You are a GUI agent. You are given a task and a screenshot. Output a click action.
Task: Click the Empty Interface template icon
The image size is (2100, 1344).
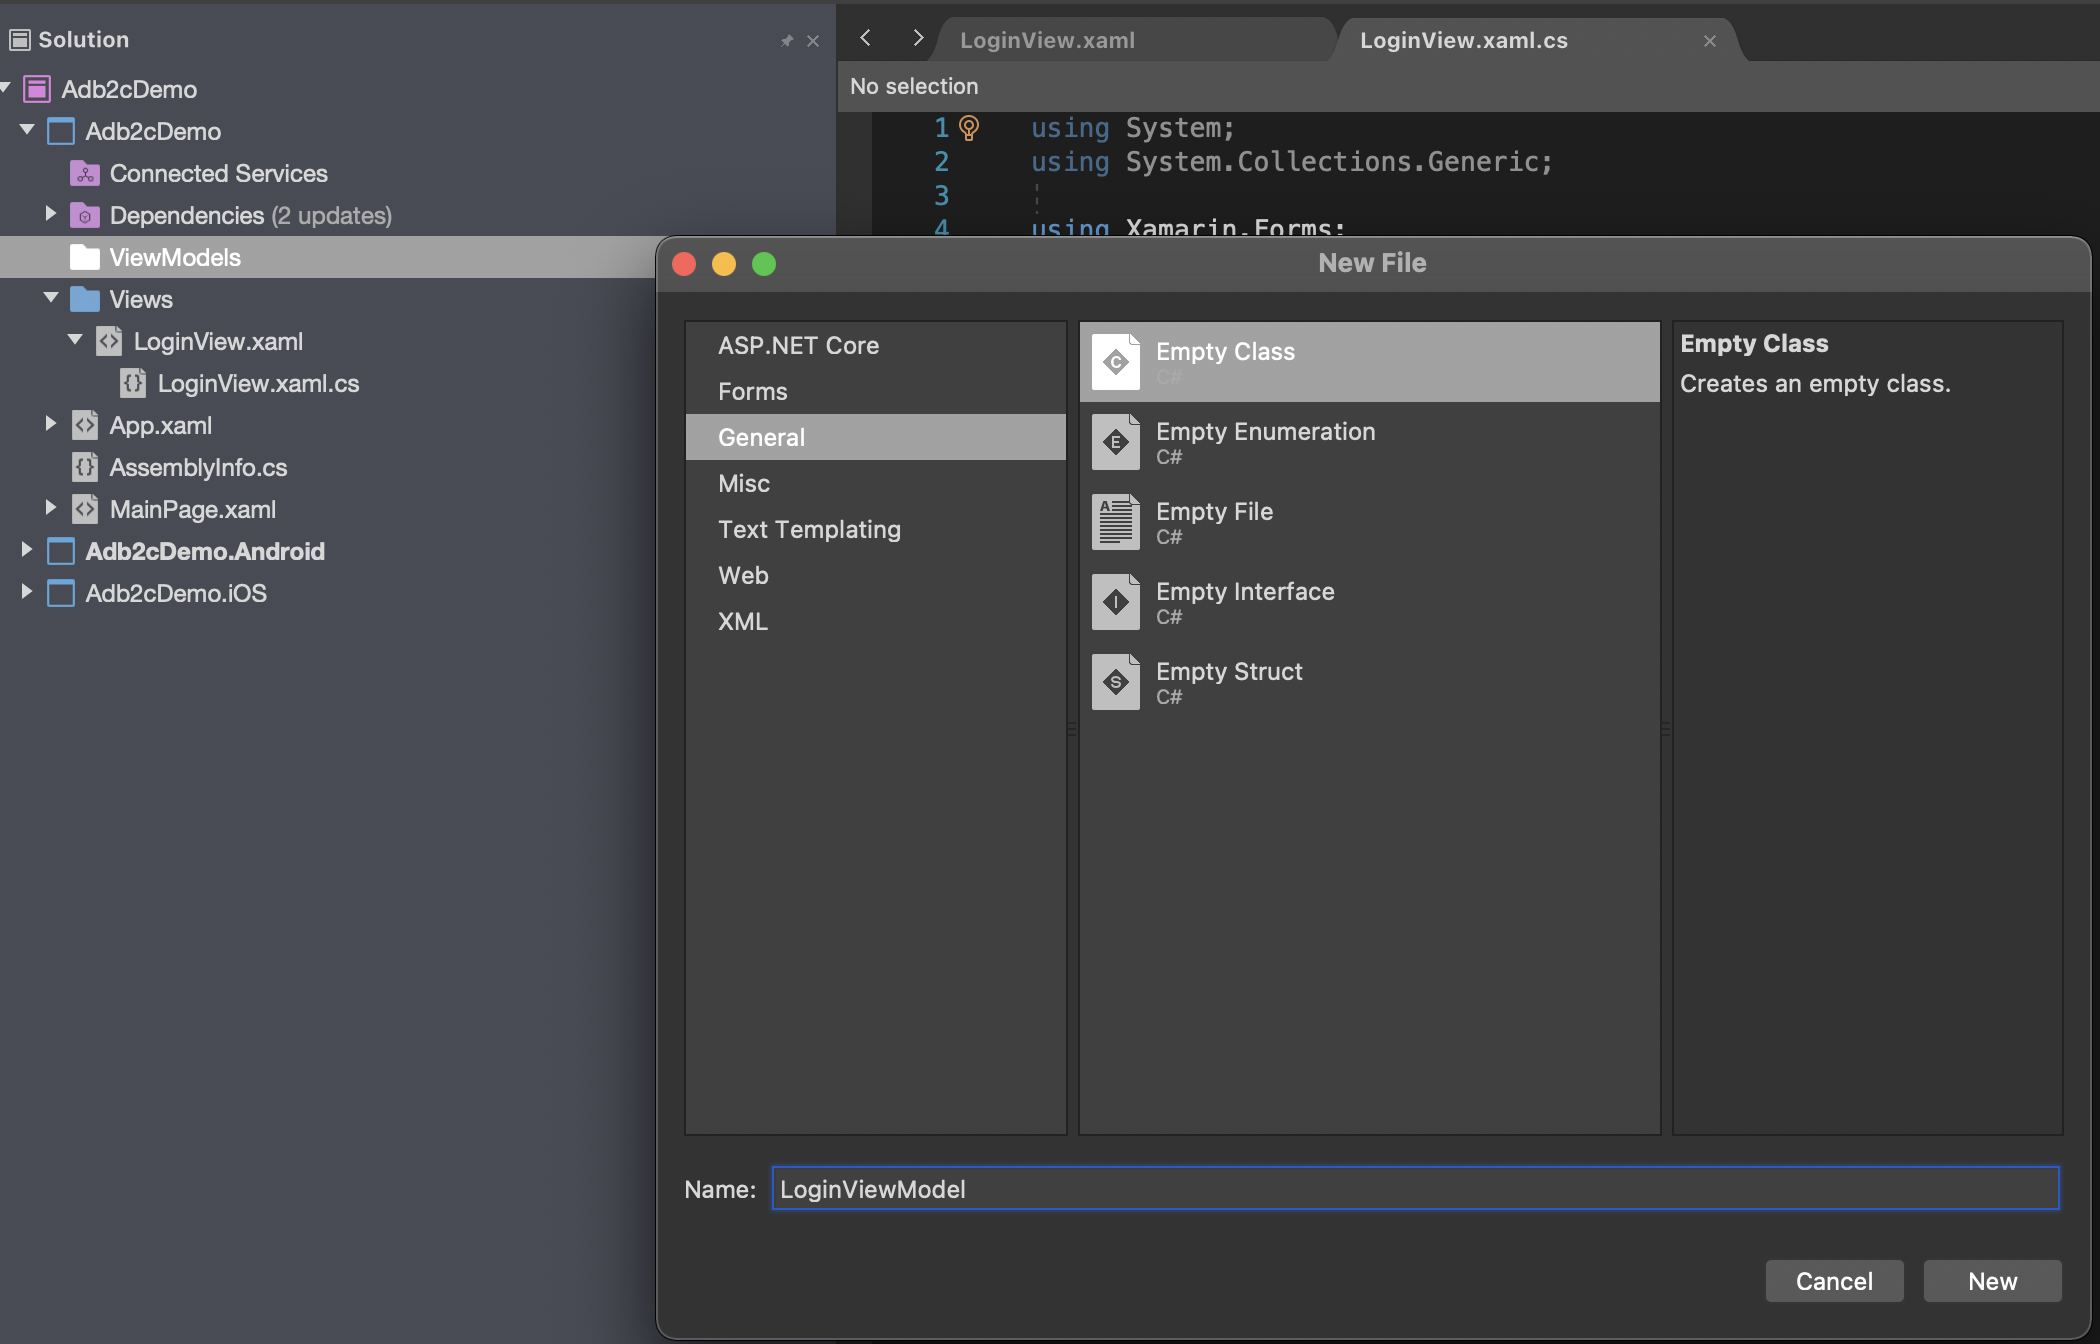(1115, 602)
